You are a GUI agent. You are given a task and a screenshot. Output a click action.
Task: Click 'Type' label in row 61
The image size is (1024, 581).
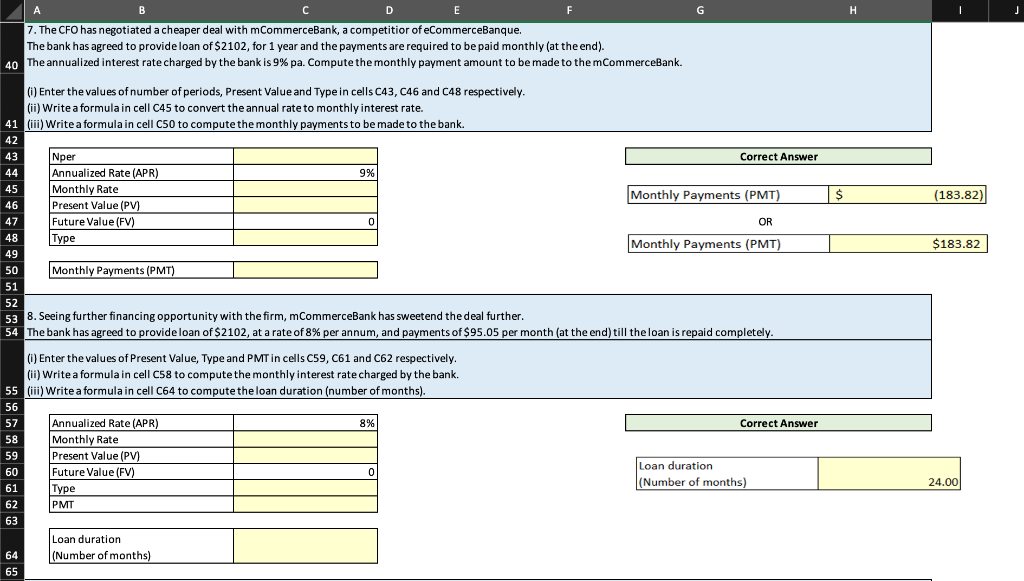click(141, 488)
